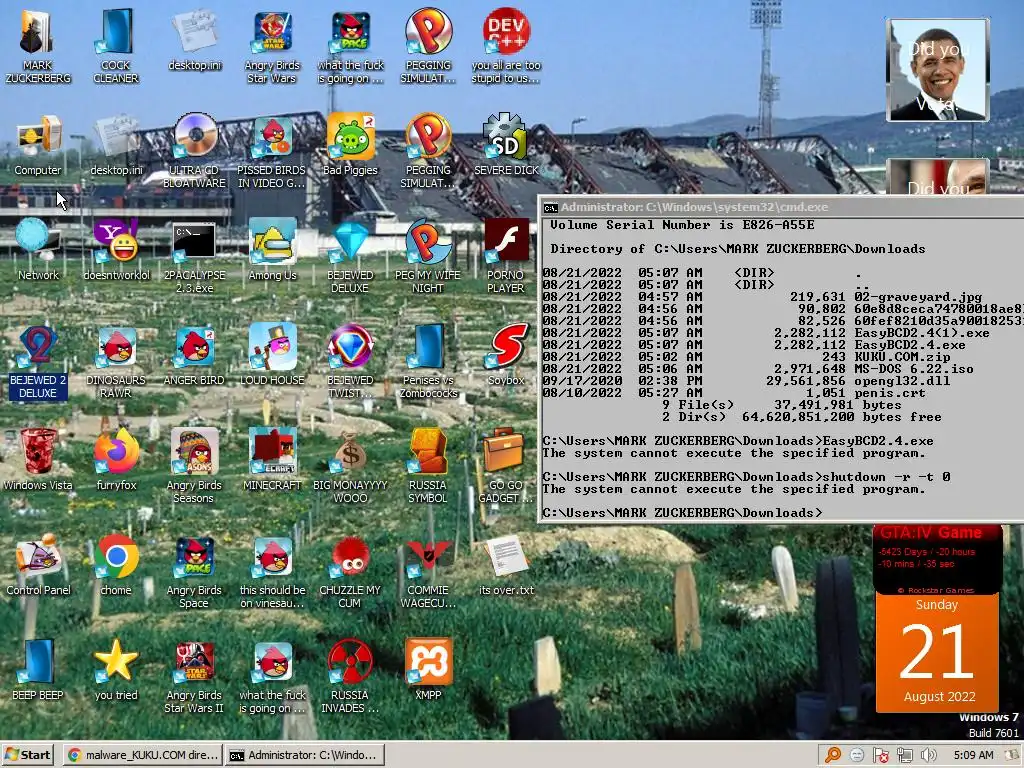Viewport: 1024px width, 768px height.
Task: Open the RUSSIA SYMBOL icon
Action: tap(428, 466)
